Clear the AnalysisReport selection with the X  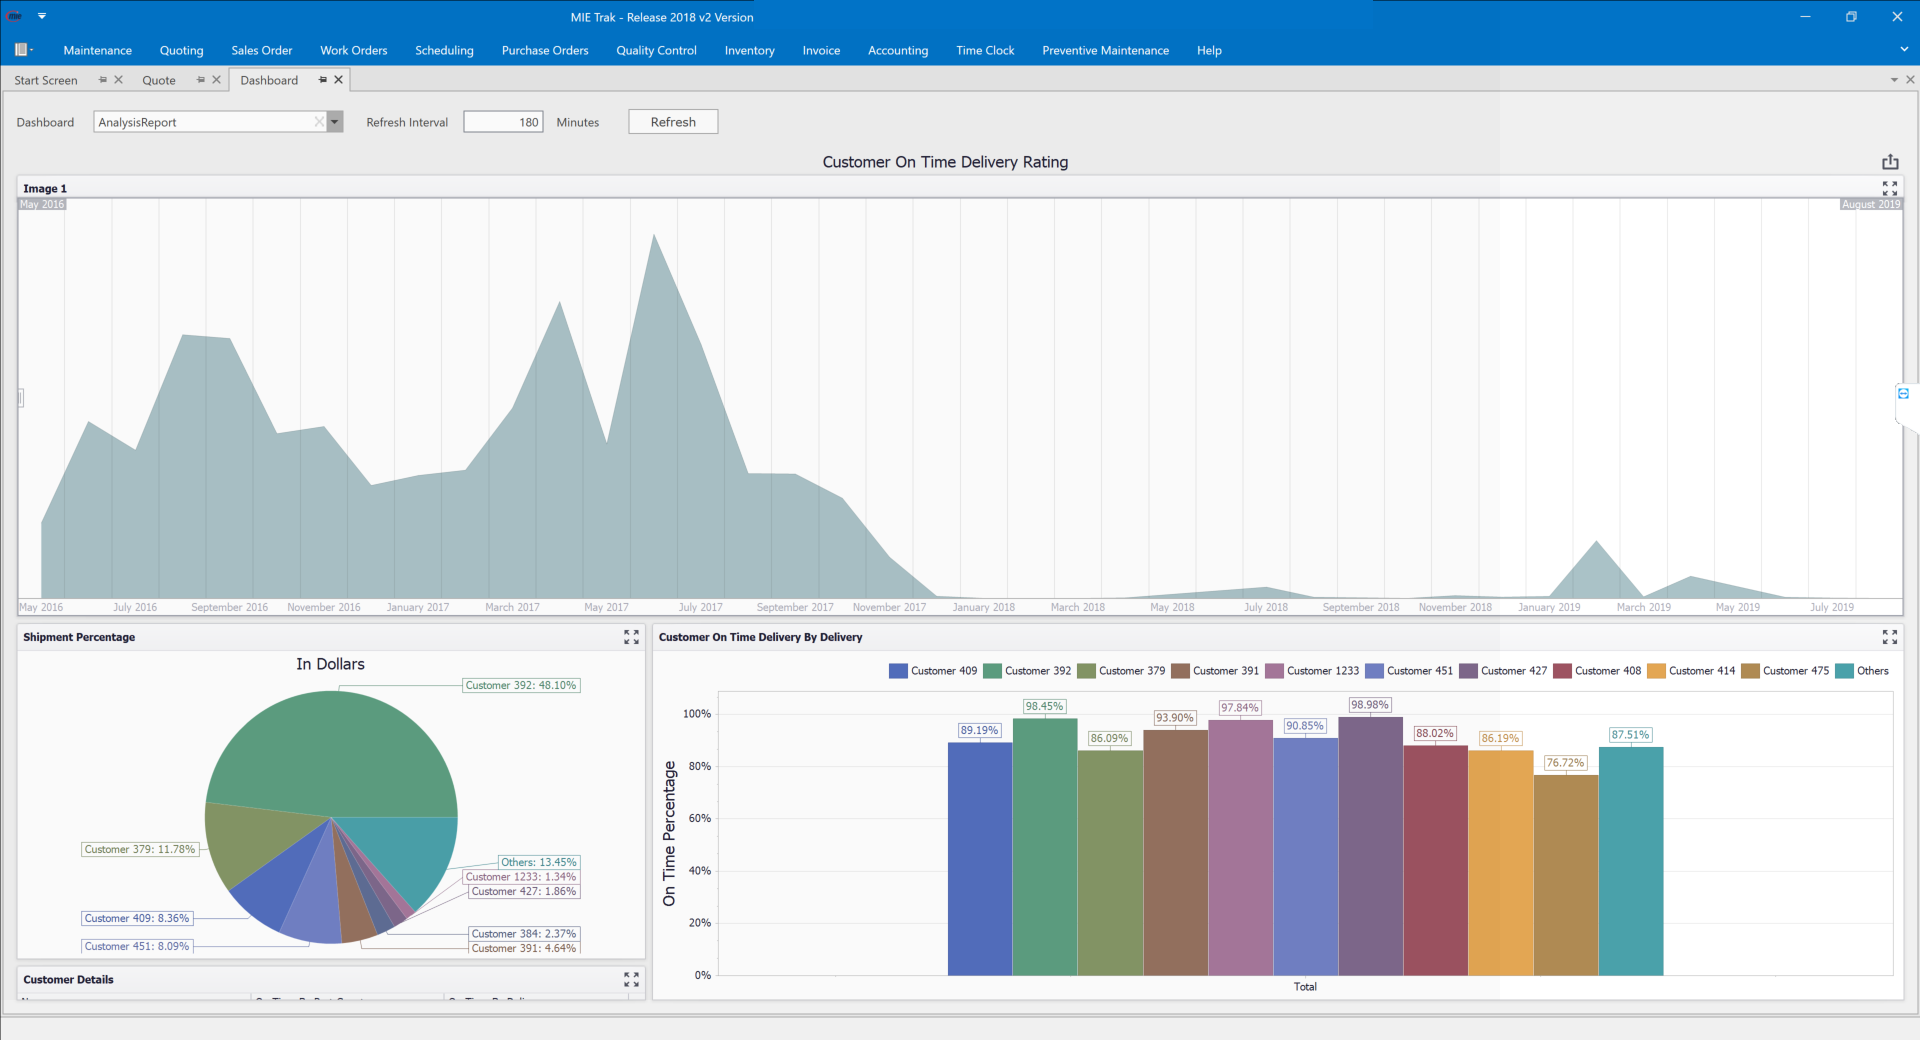coord(319,121)
